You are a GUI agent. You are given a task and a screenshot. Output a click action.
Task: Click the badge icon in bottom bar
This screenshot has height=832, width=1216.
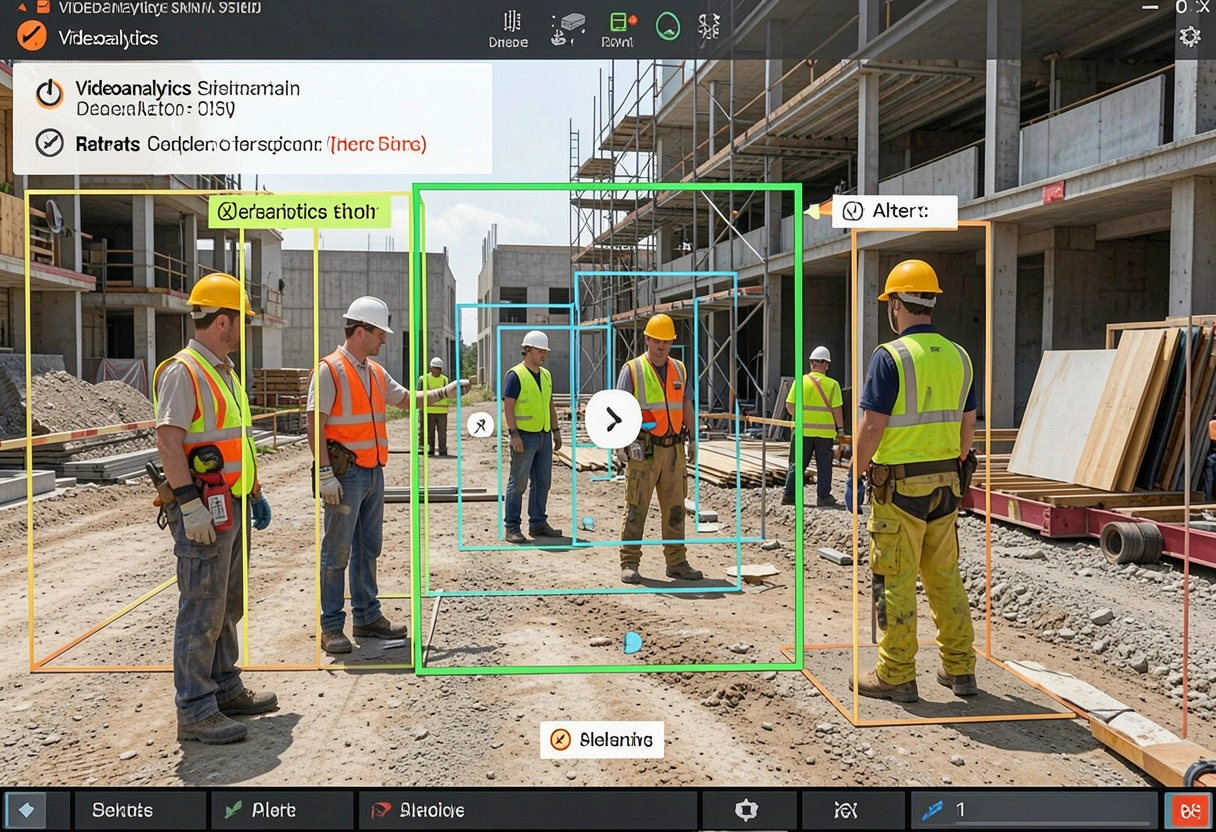click(747, 810)
